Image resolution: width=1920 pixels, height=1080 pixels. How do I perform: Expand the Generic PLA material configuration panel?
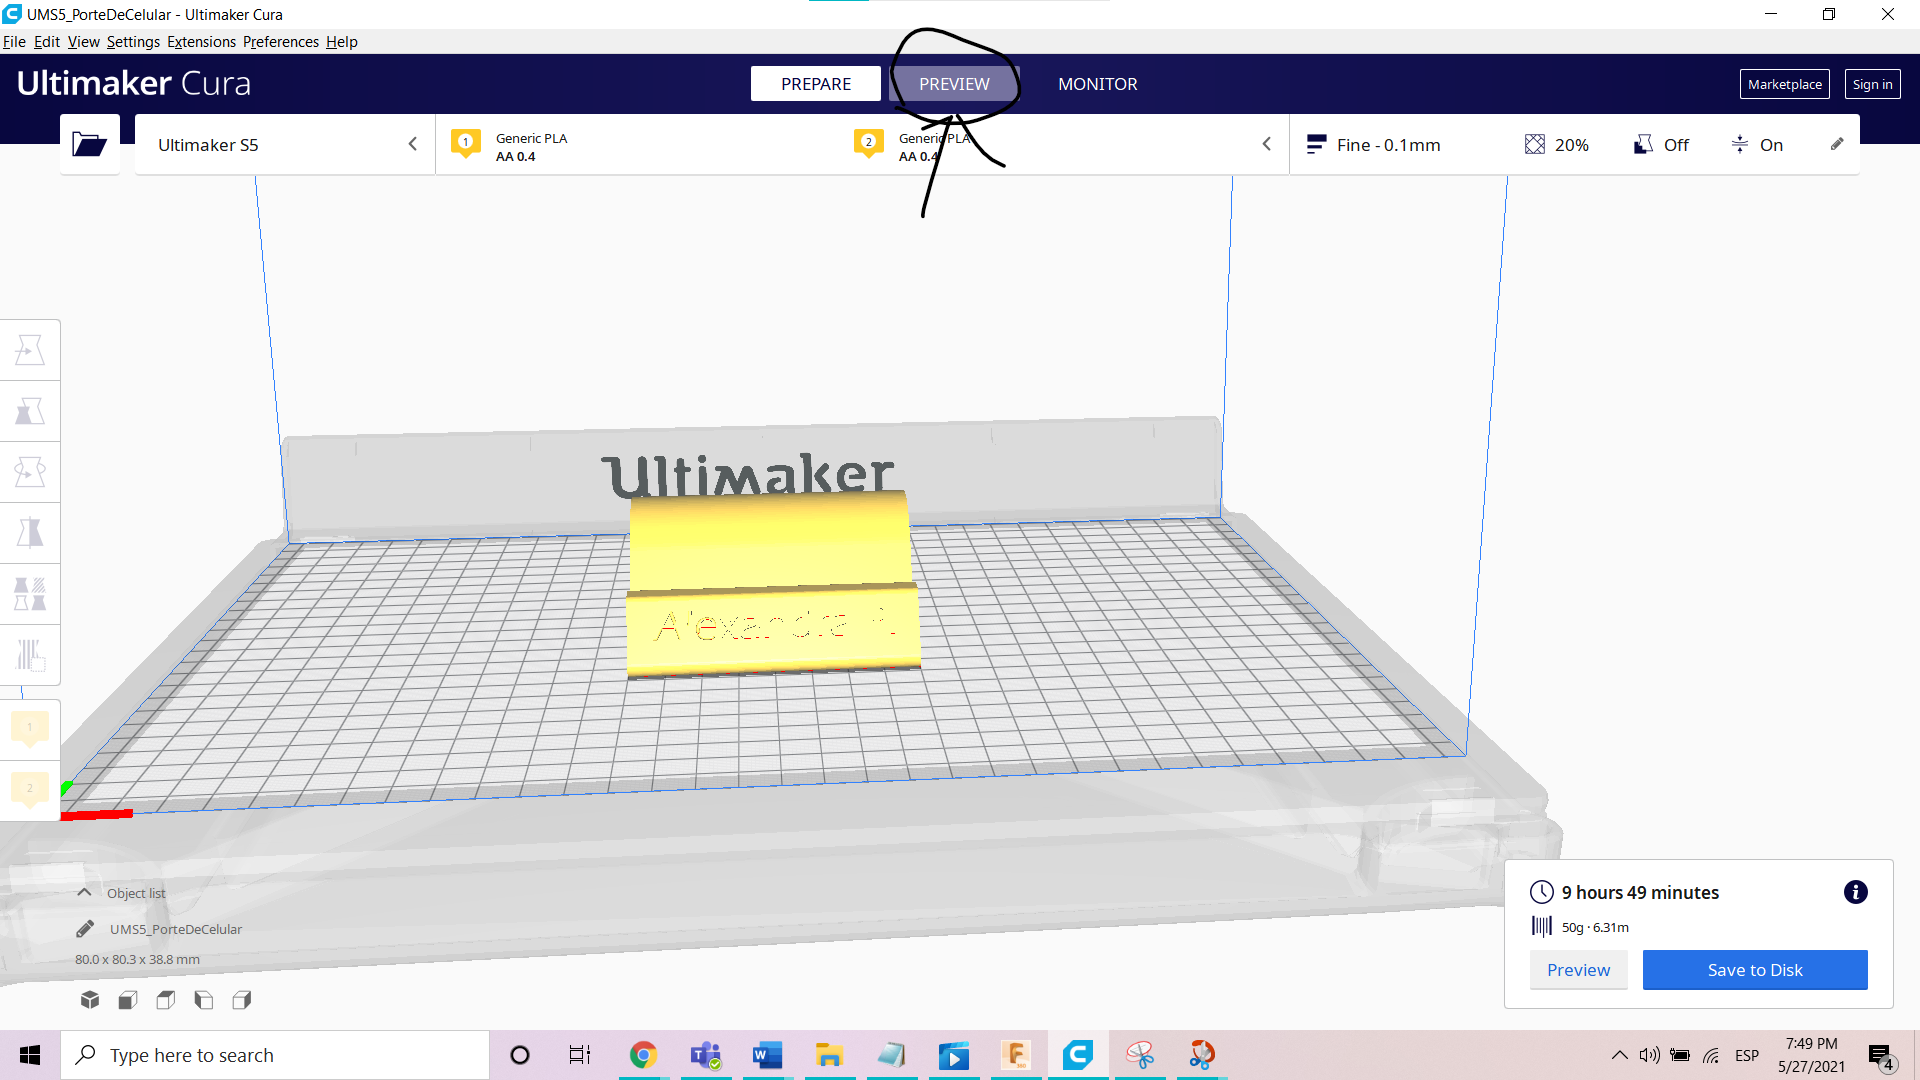[1266, 145]
